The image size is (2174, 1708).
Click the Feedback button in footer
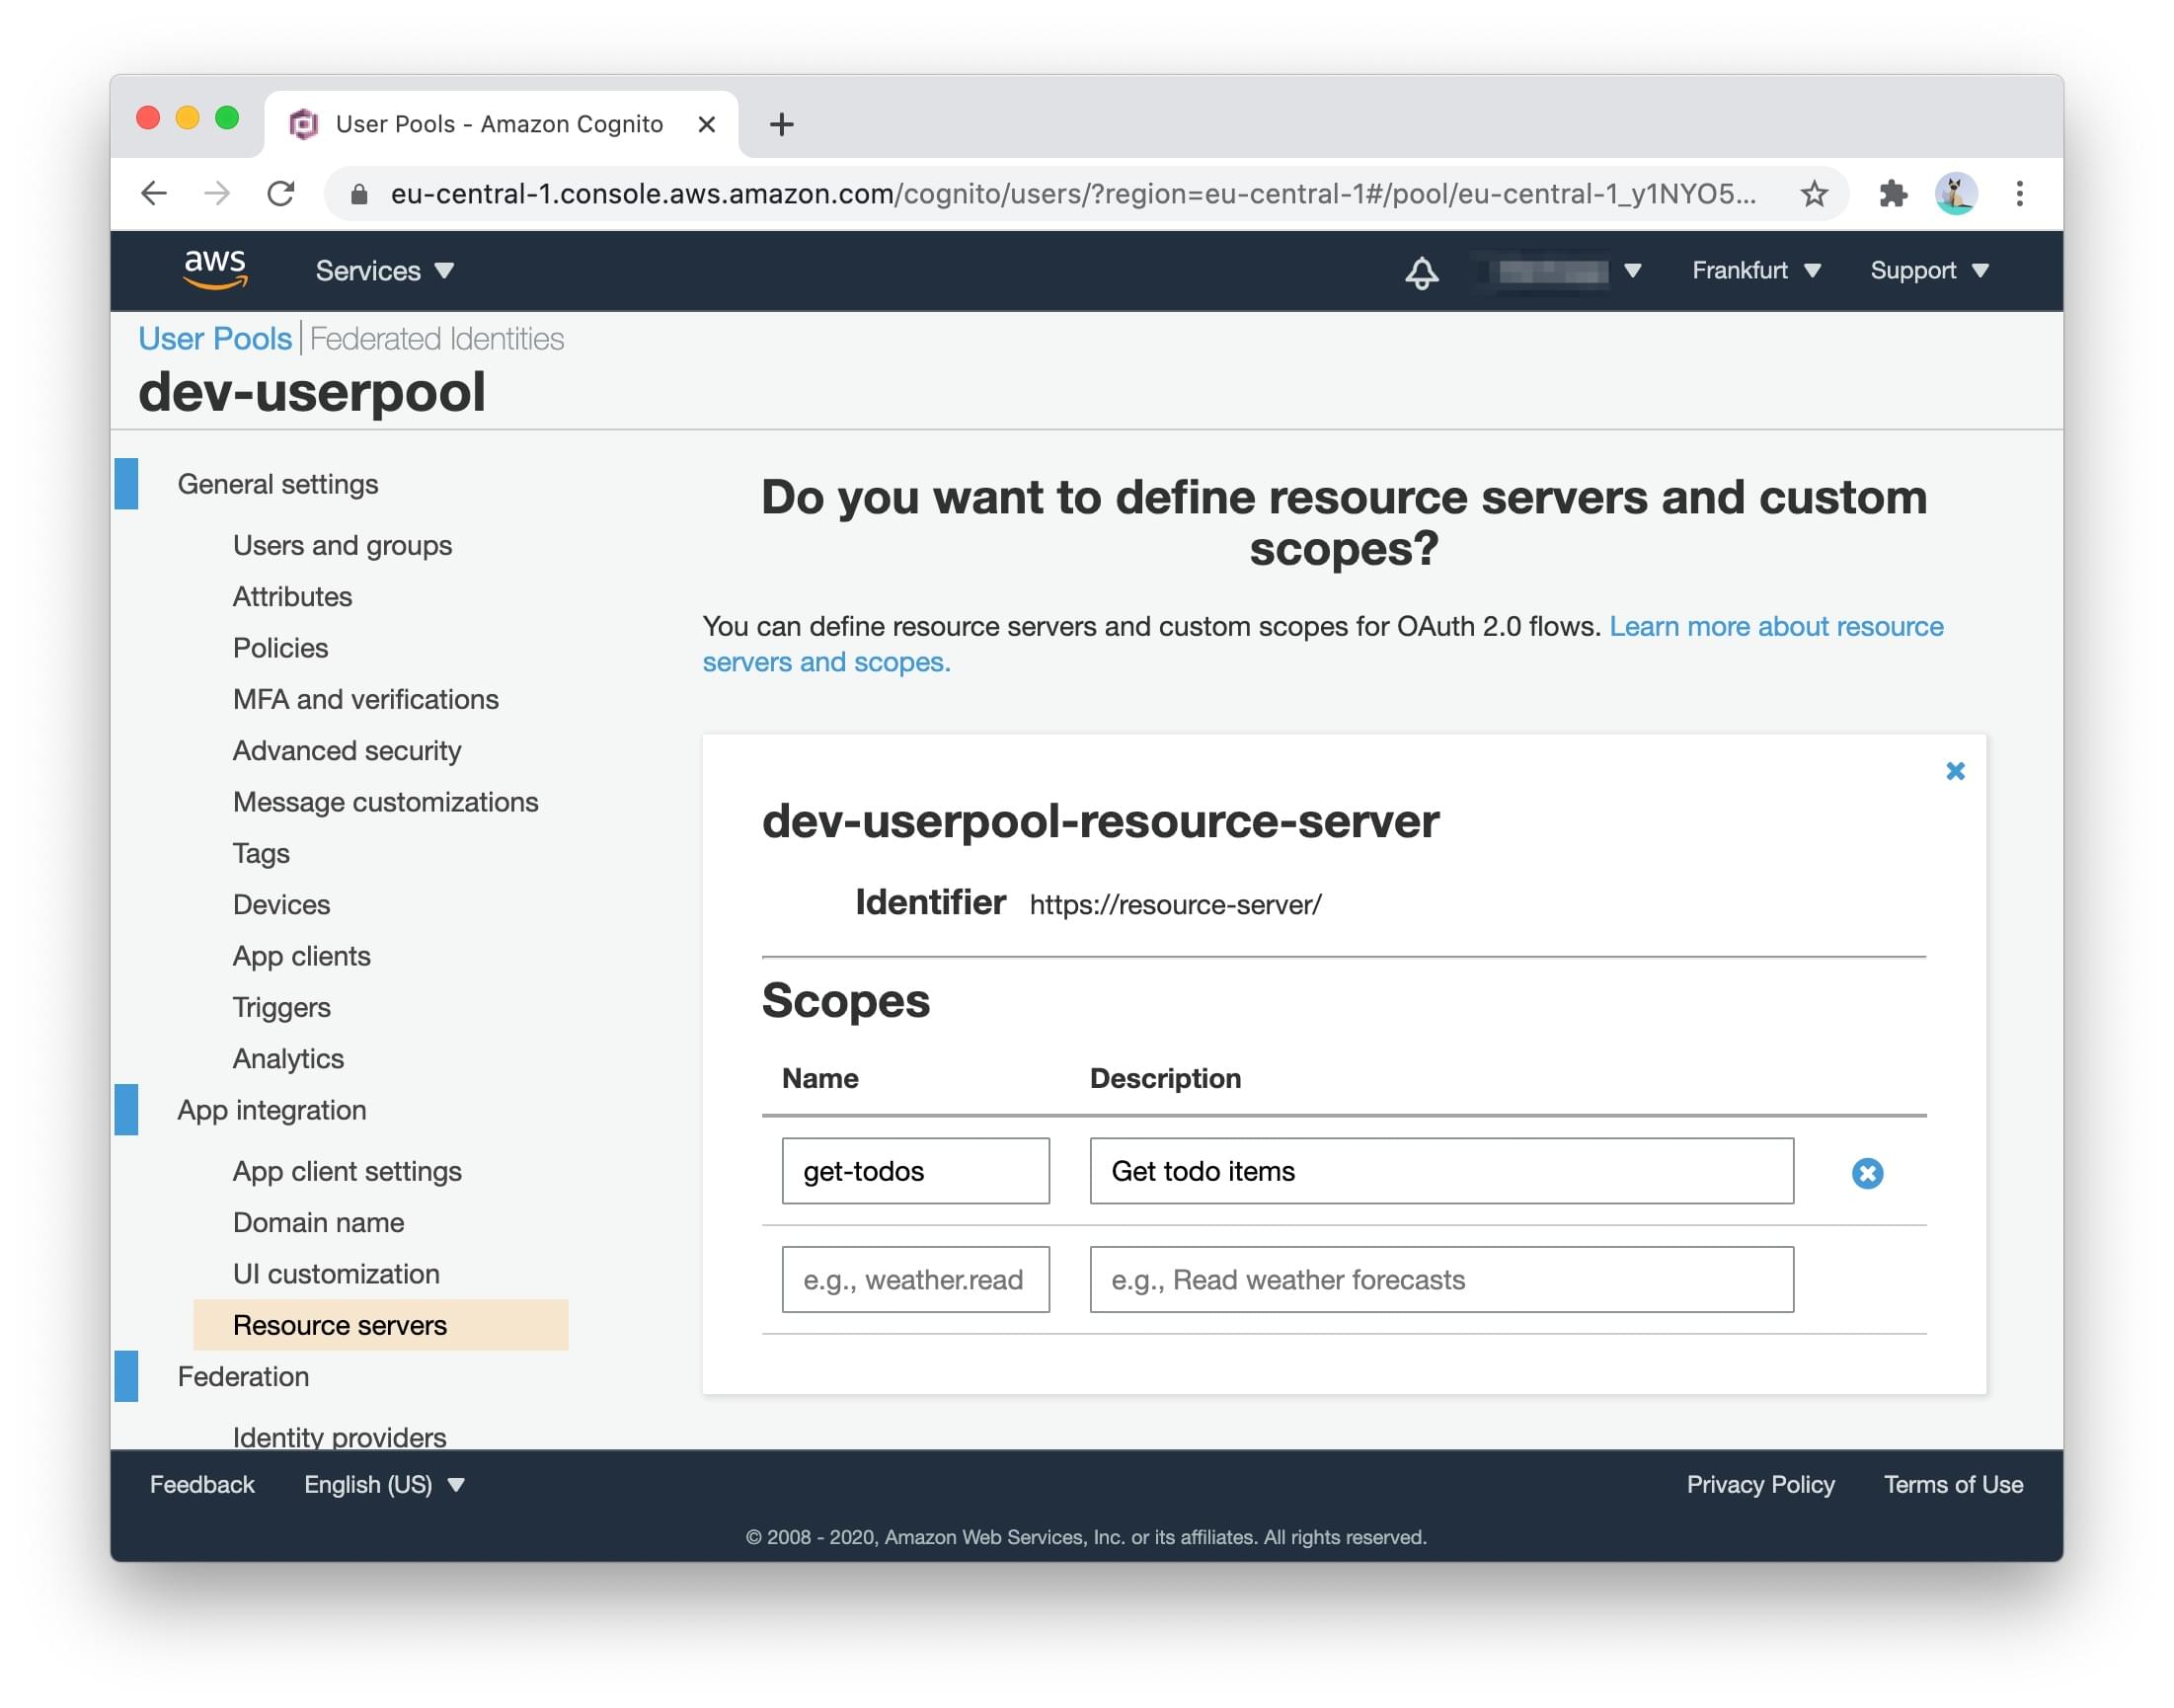coord(202,1484)
